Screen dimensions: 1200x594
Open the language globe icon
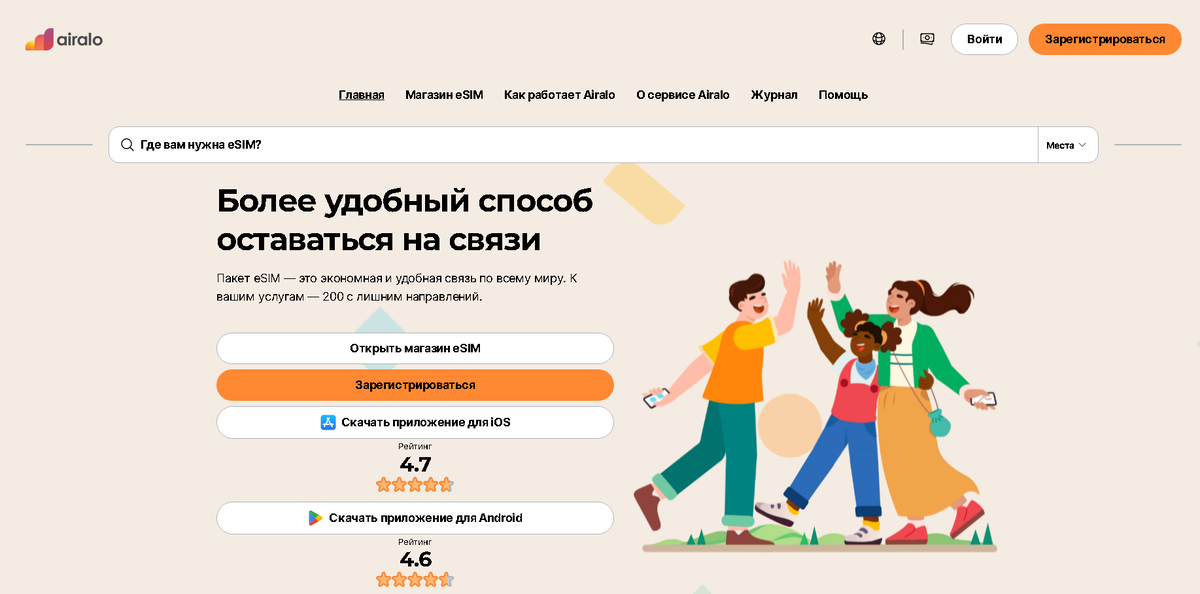click(879, 39)
